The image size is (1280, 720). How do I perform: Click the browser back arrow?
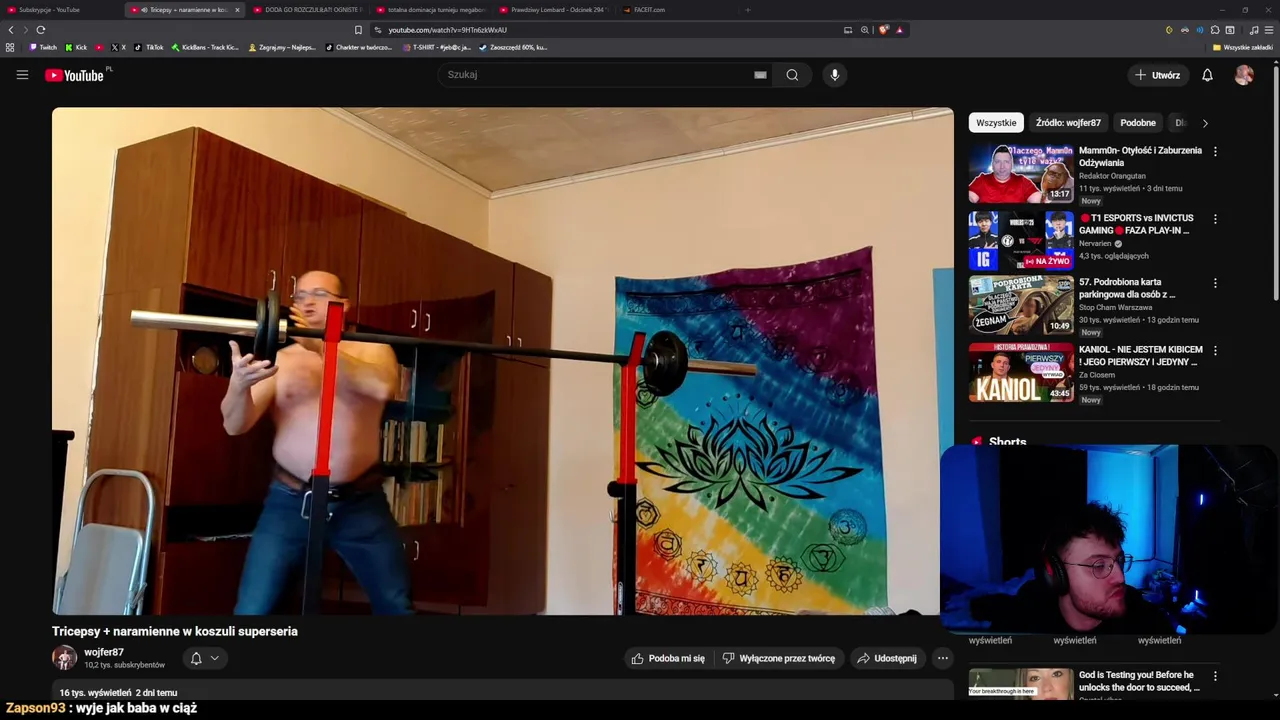click(11, 30)
